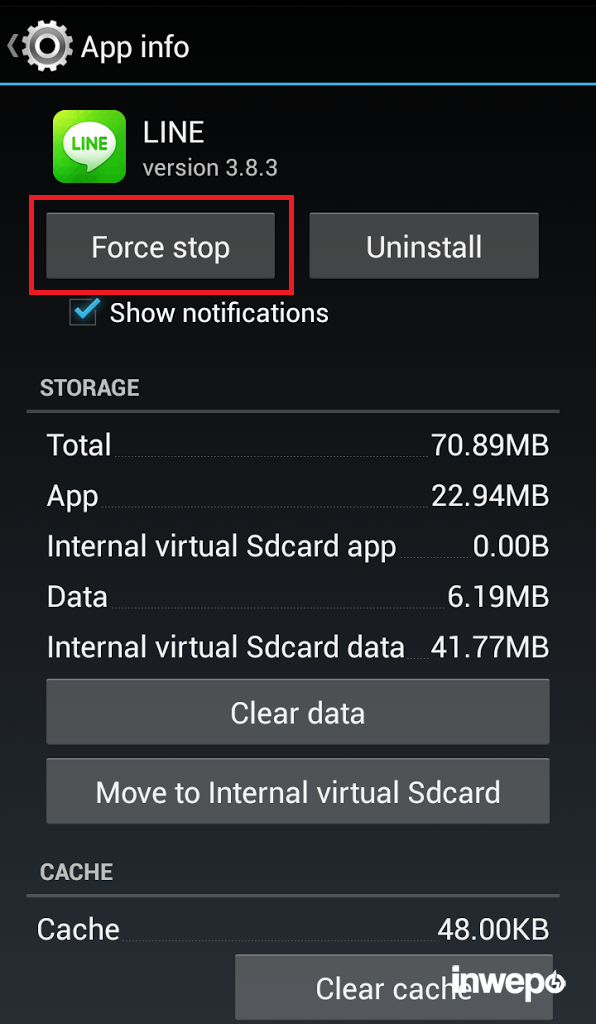
Task: Tap Move to Internal virtual Sdcard
Action: tap(298, 791)
